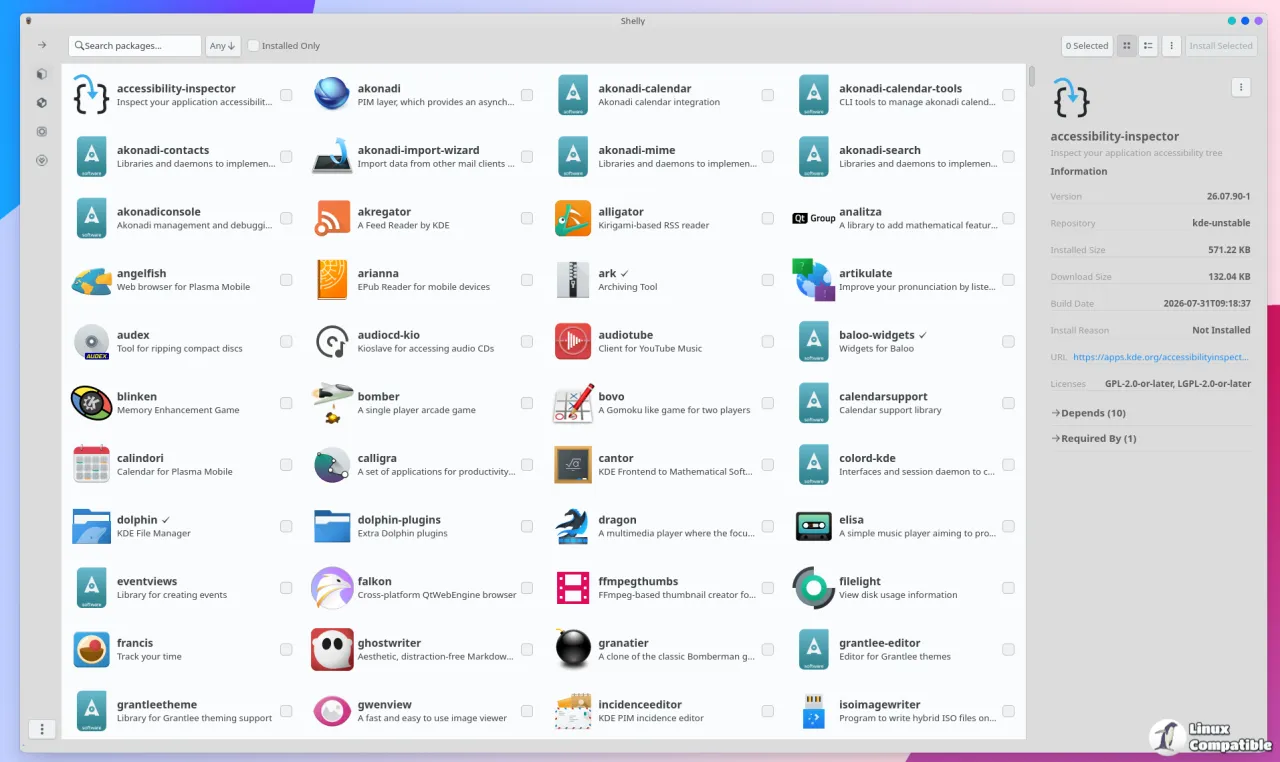Check the incidenceeditor package checkbox
Image resolution: width=1280 pixels, height=762 pixels.
point(768,712)
